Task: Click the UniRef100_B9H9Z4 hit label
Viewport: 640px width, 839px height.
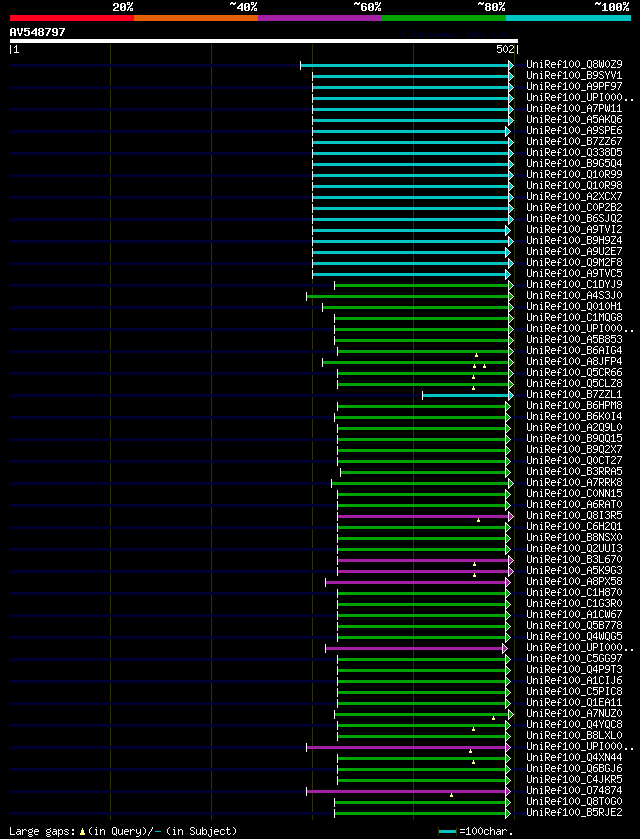Action: (574, 241)
